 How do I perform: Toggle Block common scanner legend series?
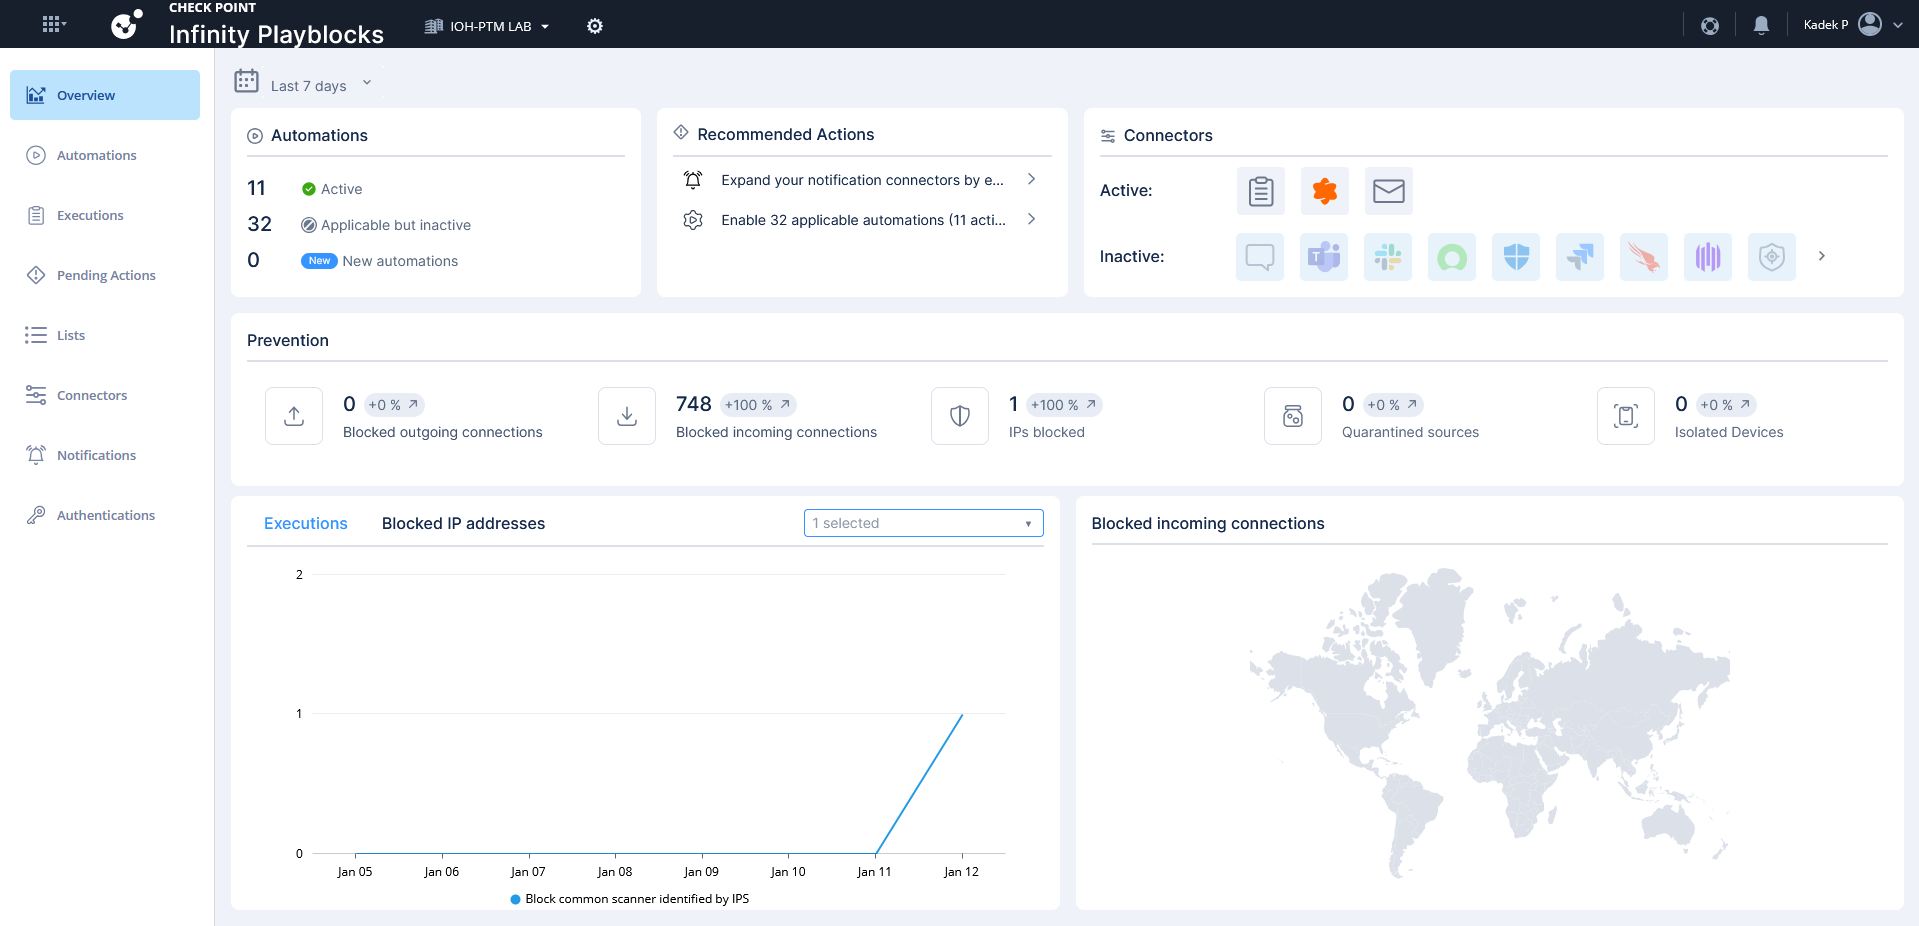click(x=629, y=899)
